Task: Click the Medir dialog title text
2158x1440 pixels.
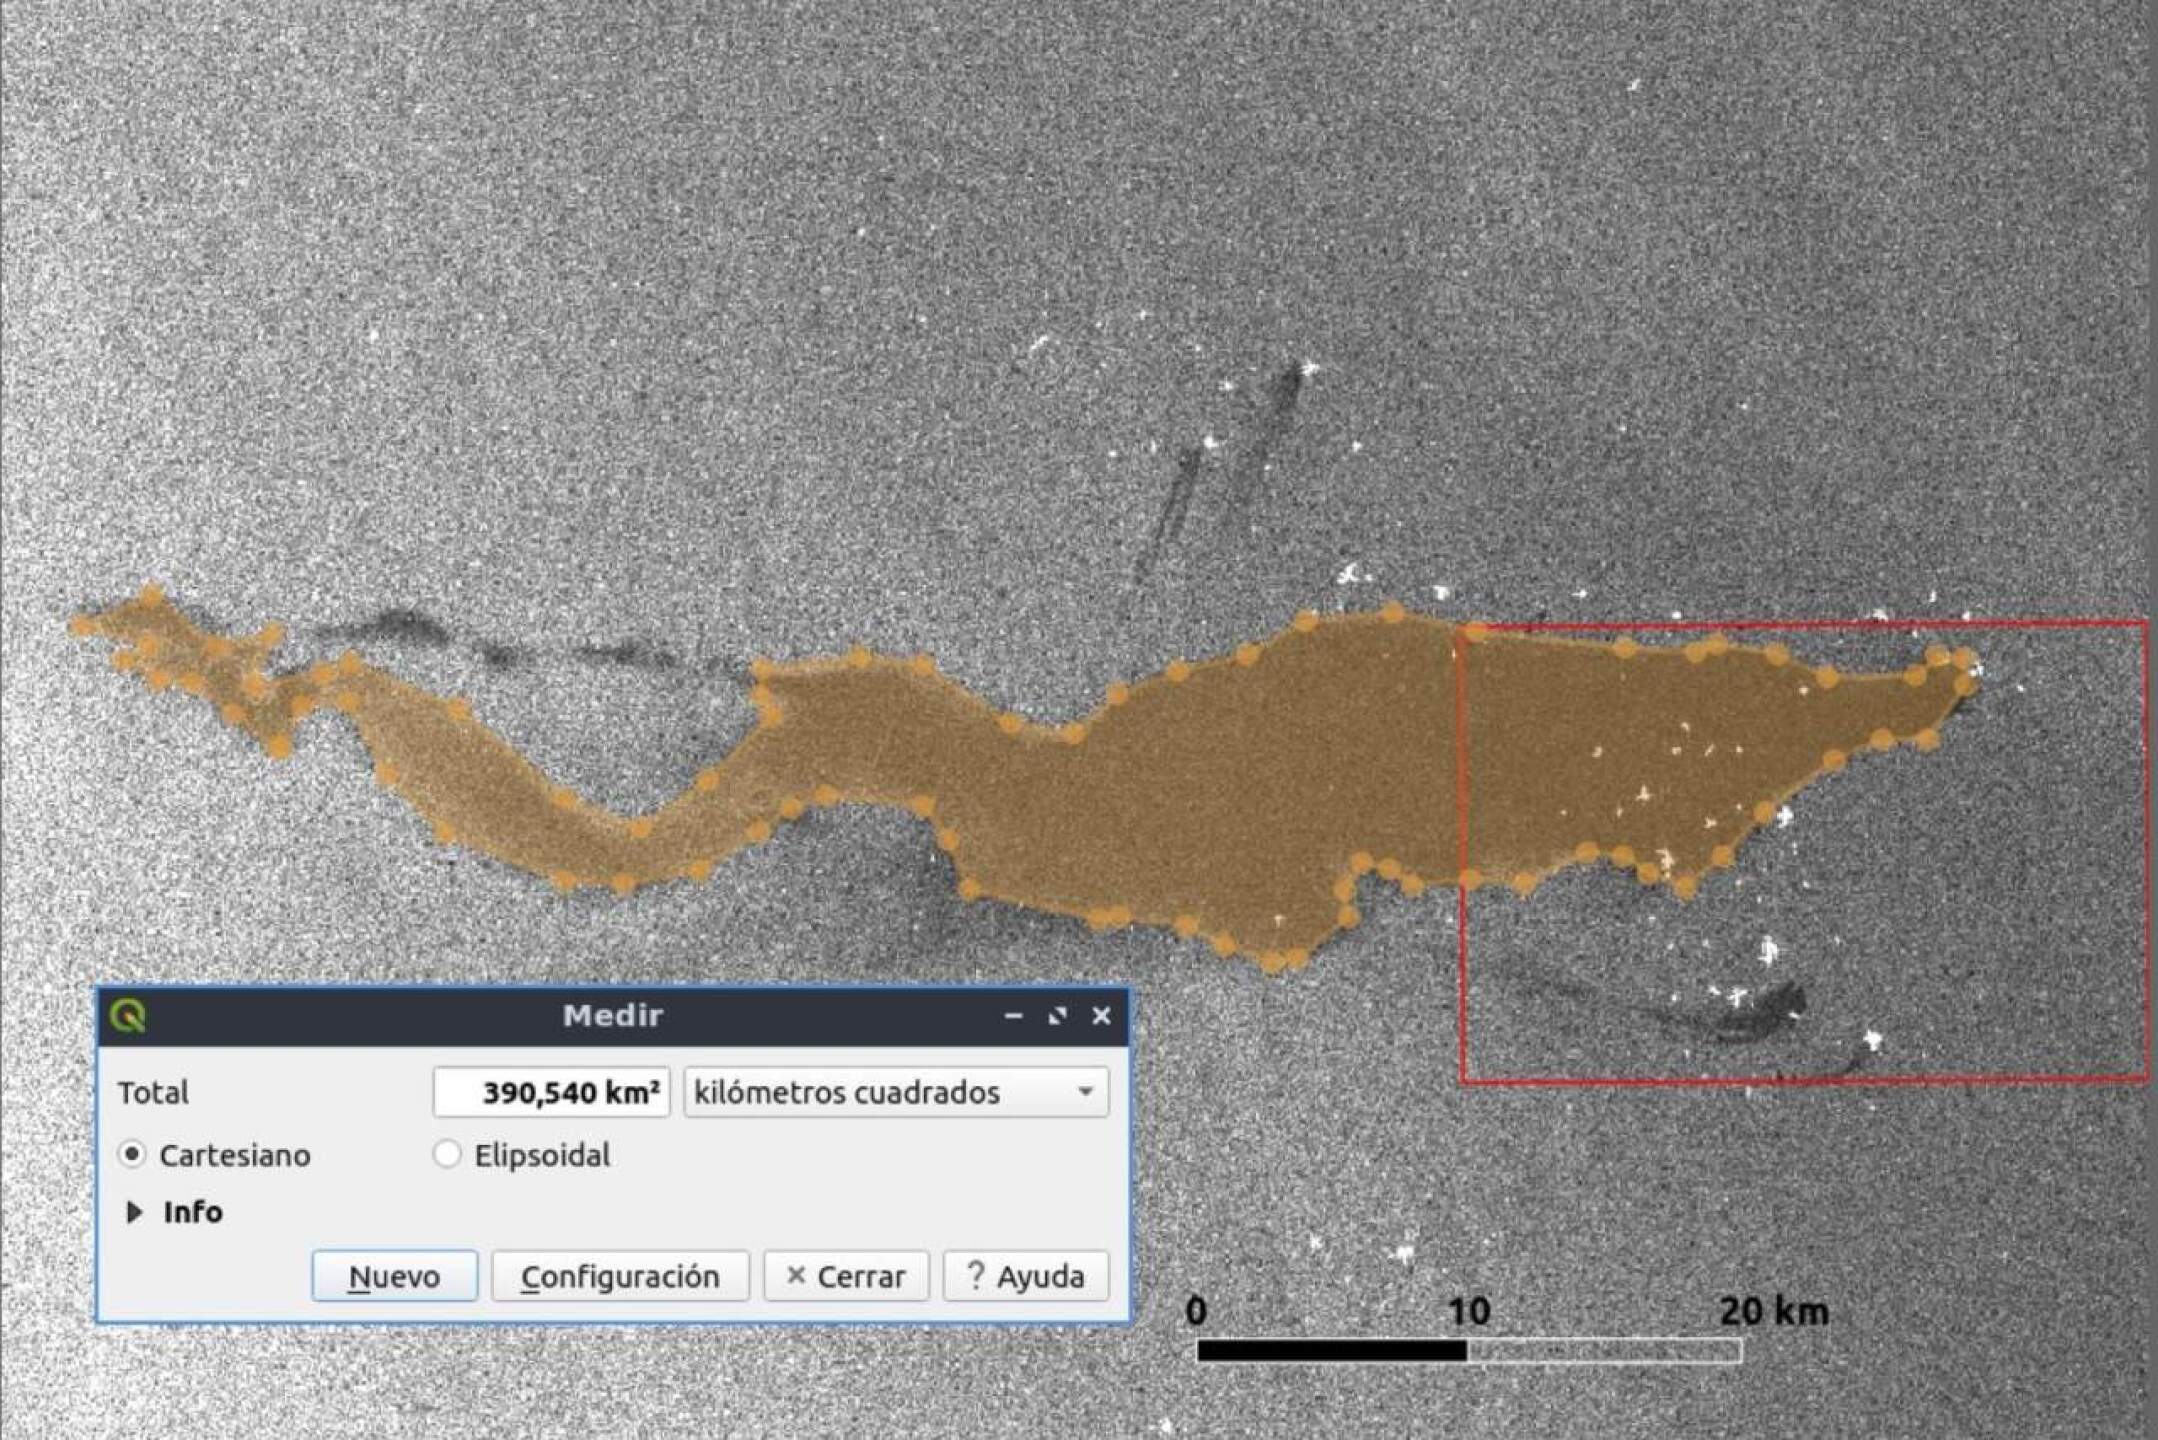Action: point(612,1016)
